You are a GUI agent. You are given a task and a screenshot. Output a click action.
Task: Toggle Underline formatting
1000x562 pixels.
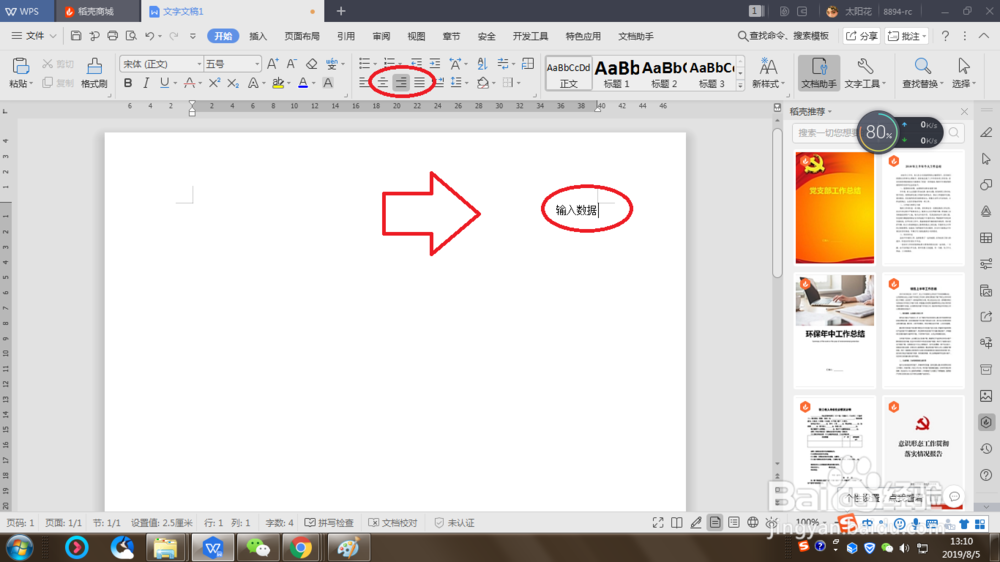tap(164, 83)
